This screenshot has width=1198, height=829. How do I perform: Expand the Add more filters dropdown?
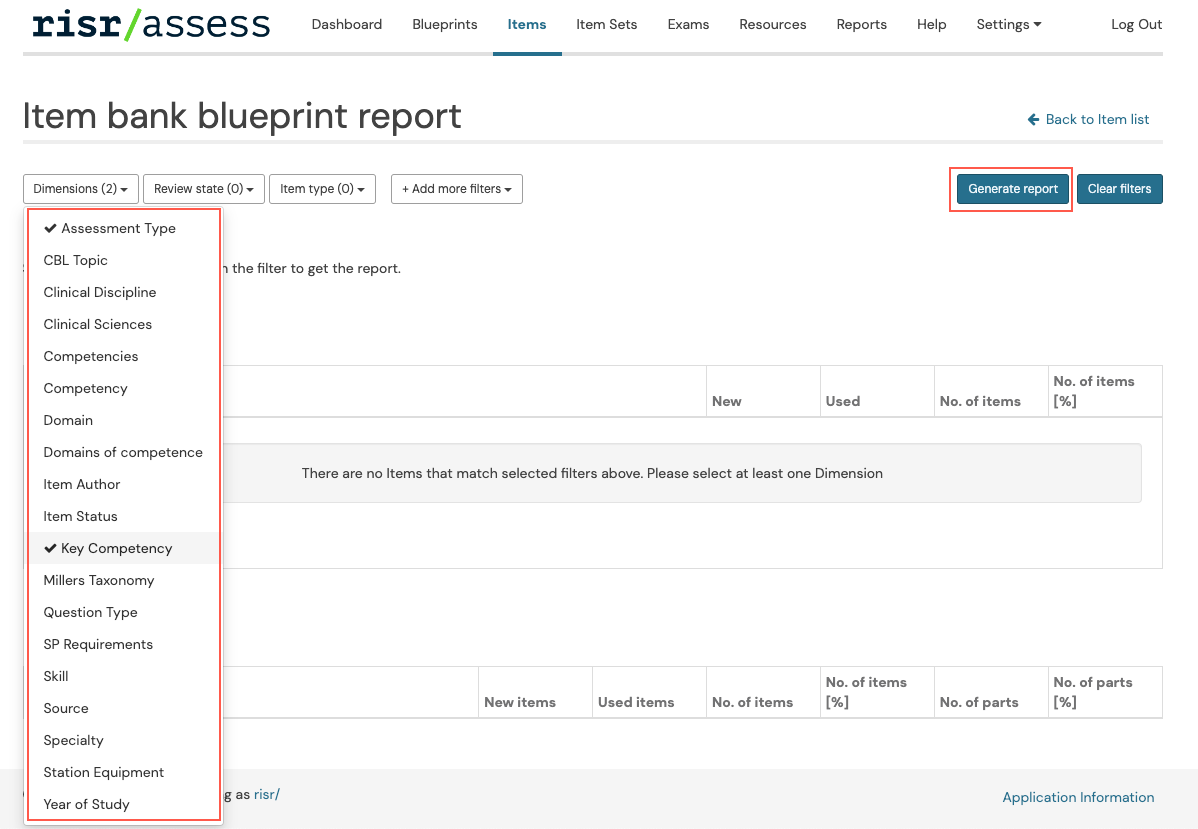tap(456, 189)
